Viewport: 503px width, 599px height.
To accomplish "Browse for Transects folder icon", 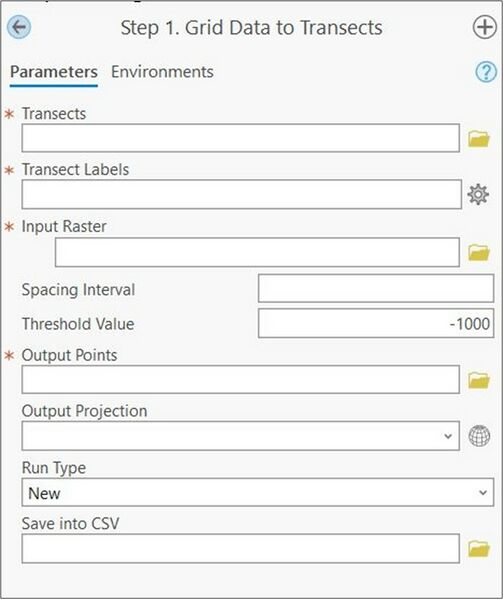I will (x=479, y=139).
